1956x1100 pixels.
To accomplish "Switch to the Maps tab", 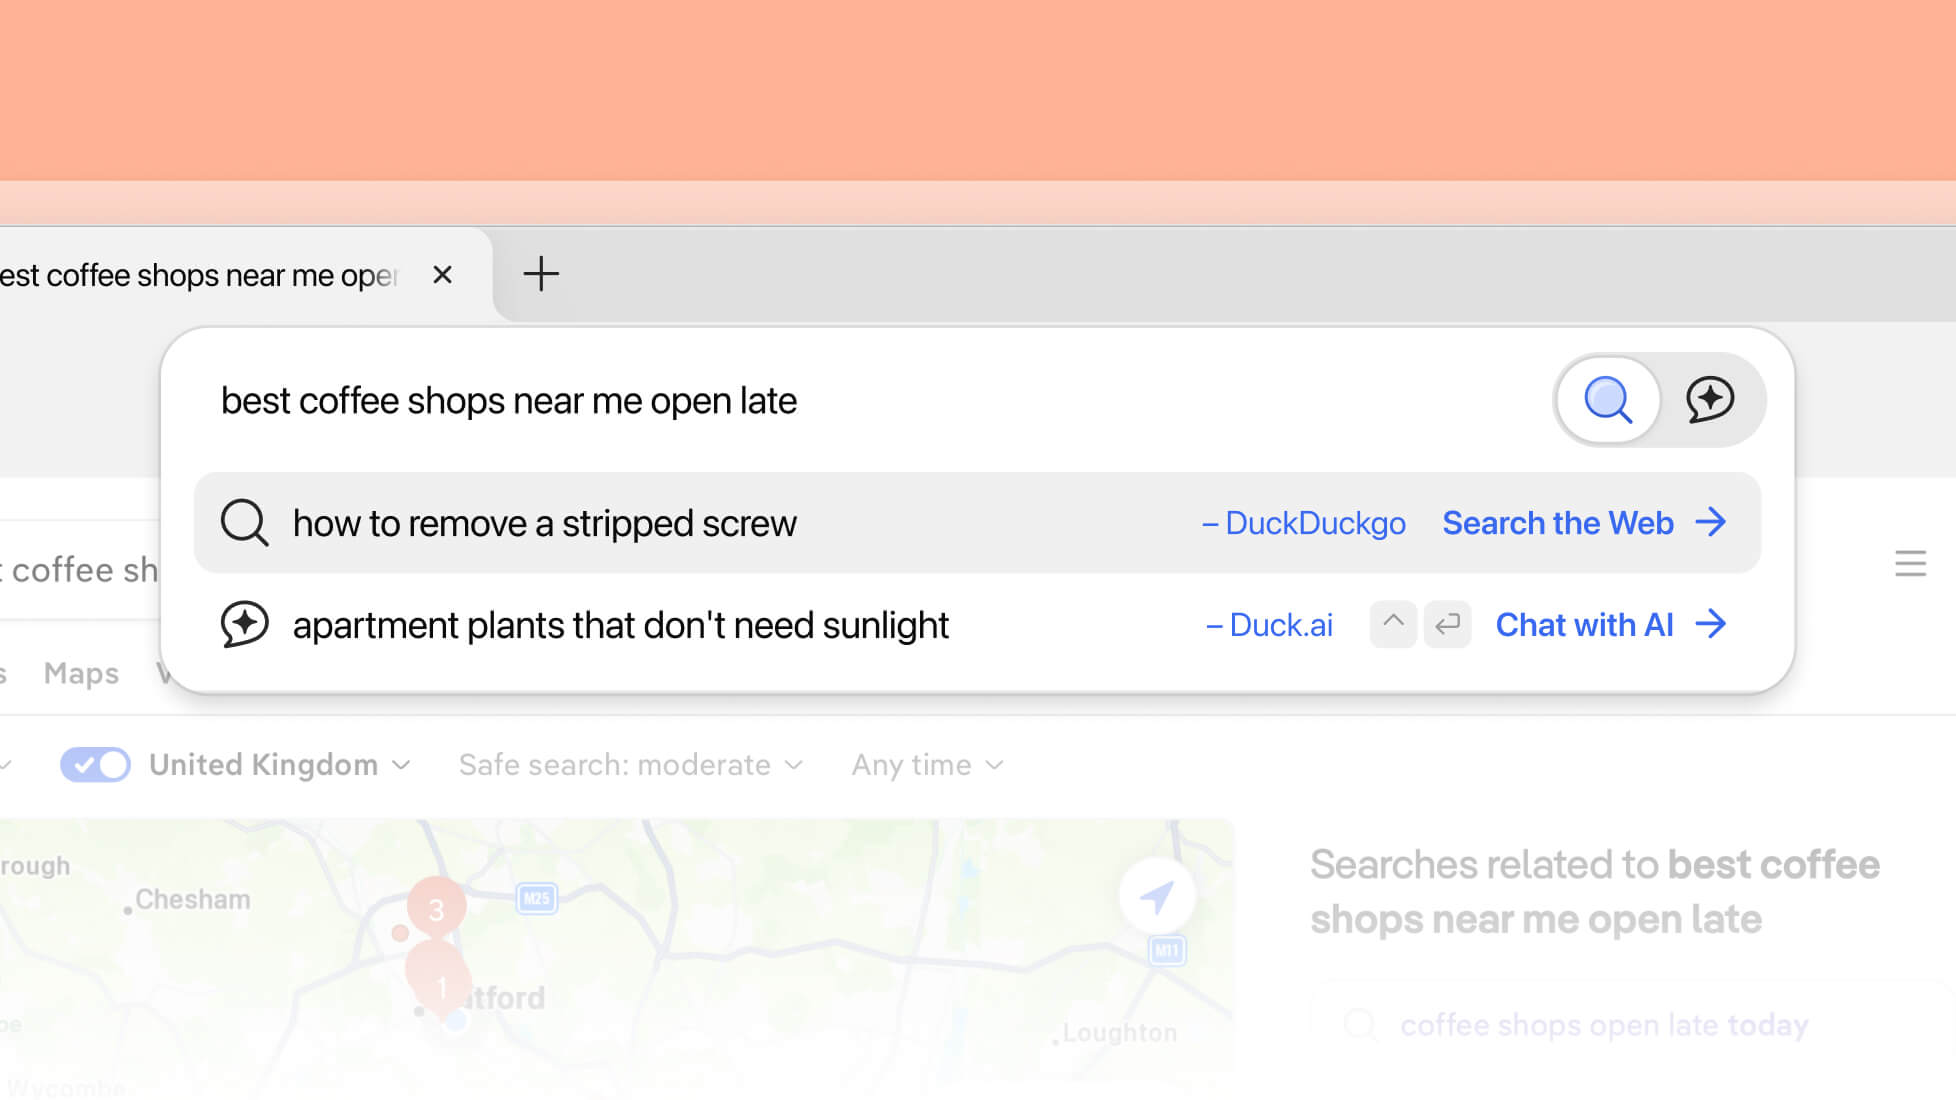I will 80,672.
